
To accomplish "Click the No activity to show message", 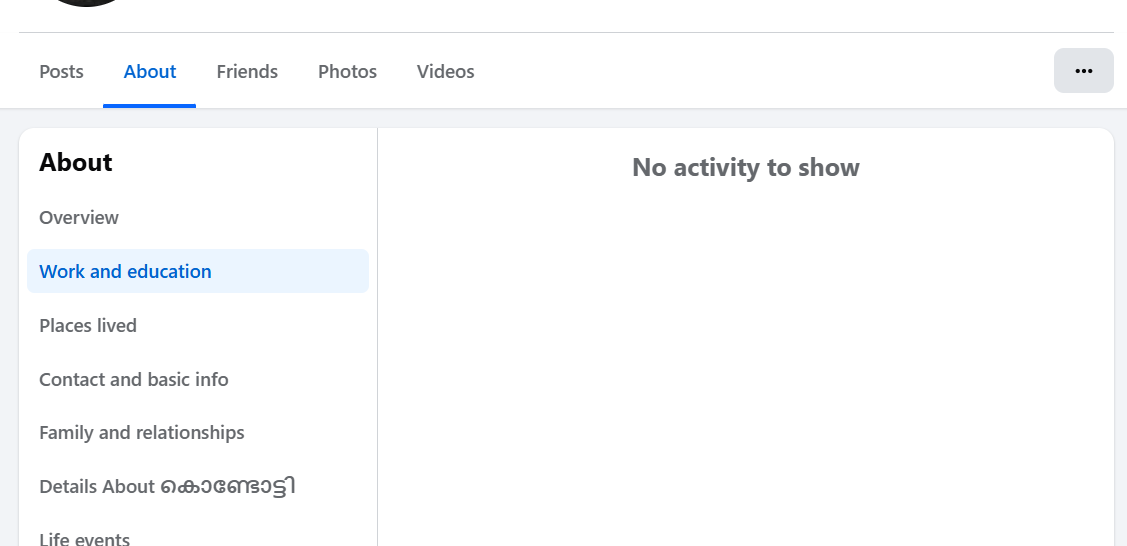I will 745,168.
